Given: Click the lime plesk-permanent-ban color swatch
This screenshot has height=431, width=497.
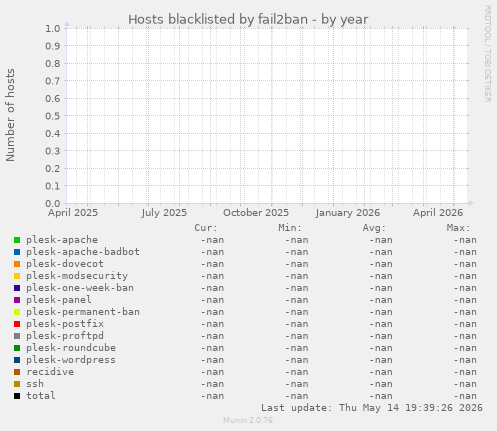Looking at the screenshot, I should coord(17,312).
